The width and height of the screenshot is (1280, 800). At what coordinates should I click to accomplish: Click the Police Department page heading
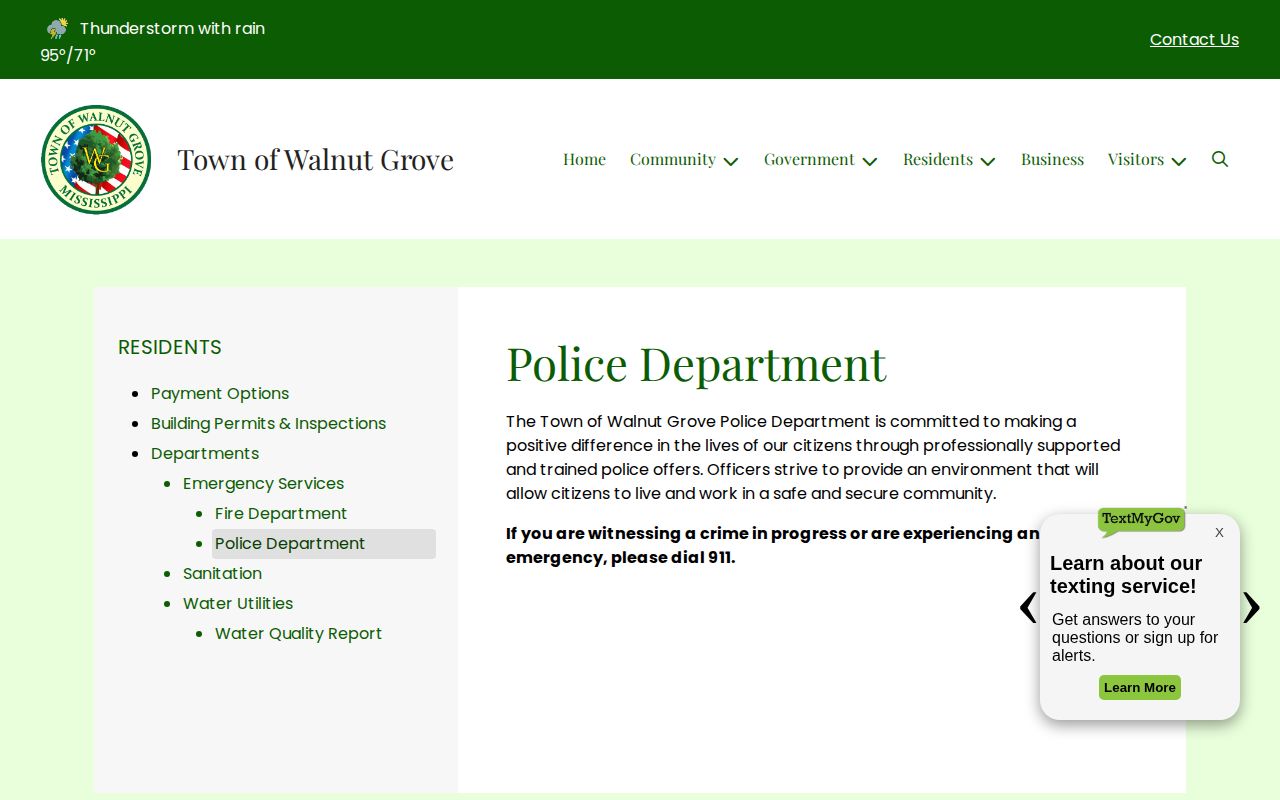point(696,363)
